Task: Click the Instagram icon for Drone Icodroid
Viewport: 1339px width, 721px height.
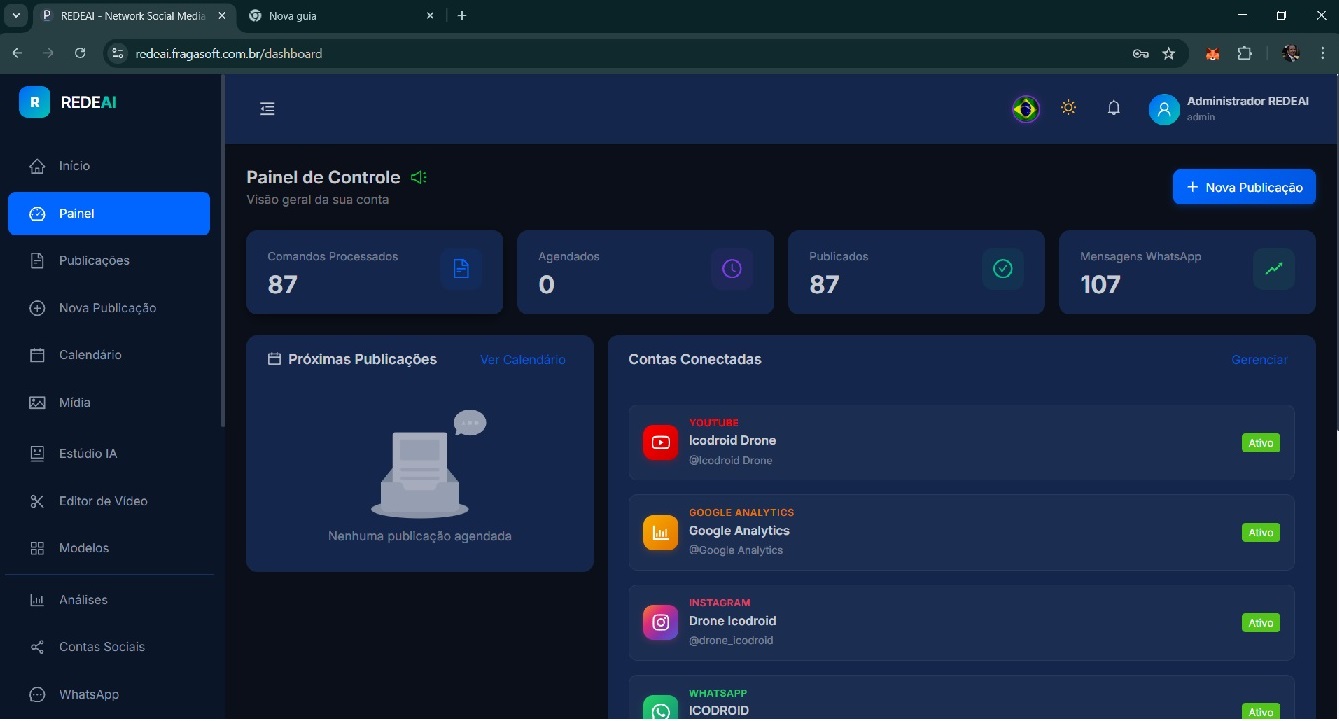Action: pyautogui.click(x=660, y=623)
